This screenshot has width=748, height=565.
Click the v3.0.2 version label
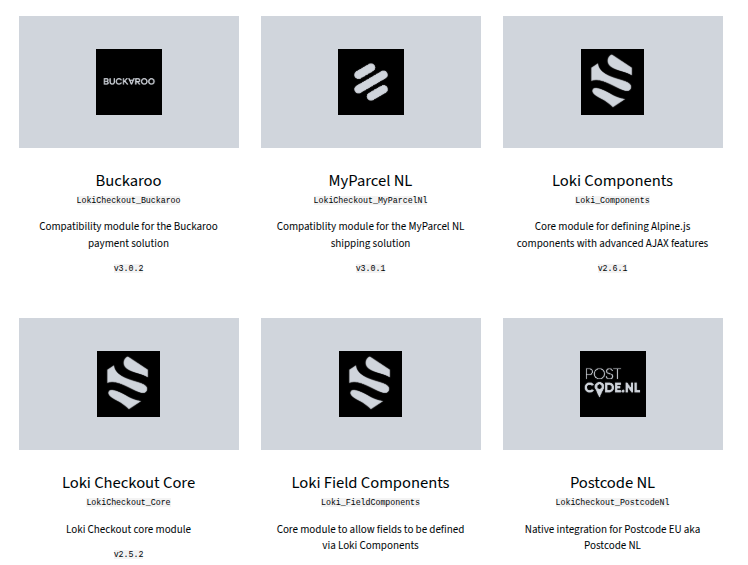point(128,268)
